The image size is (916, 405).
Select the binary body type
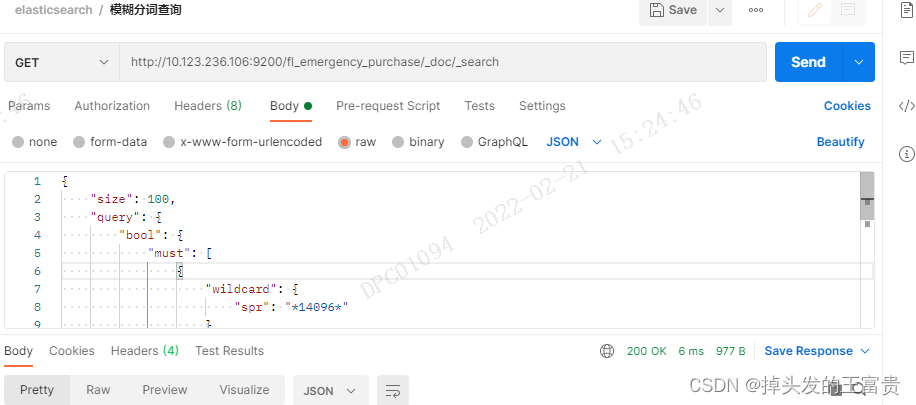(418, 142)
